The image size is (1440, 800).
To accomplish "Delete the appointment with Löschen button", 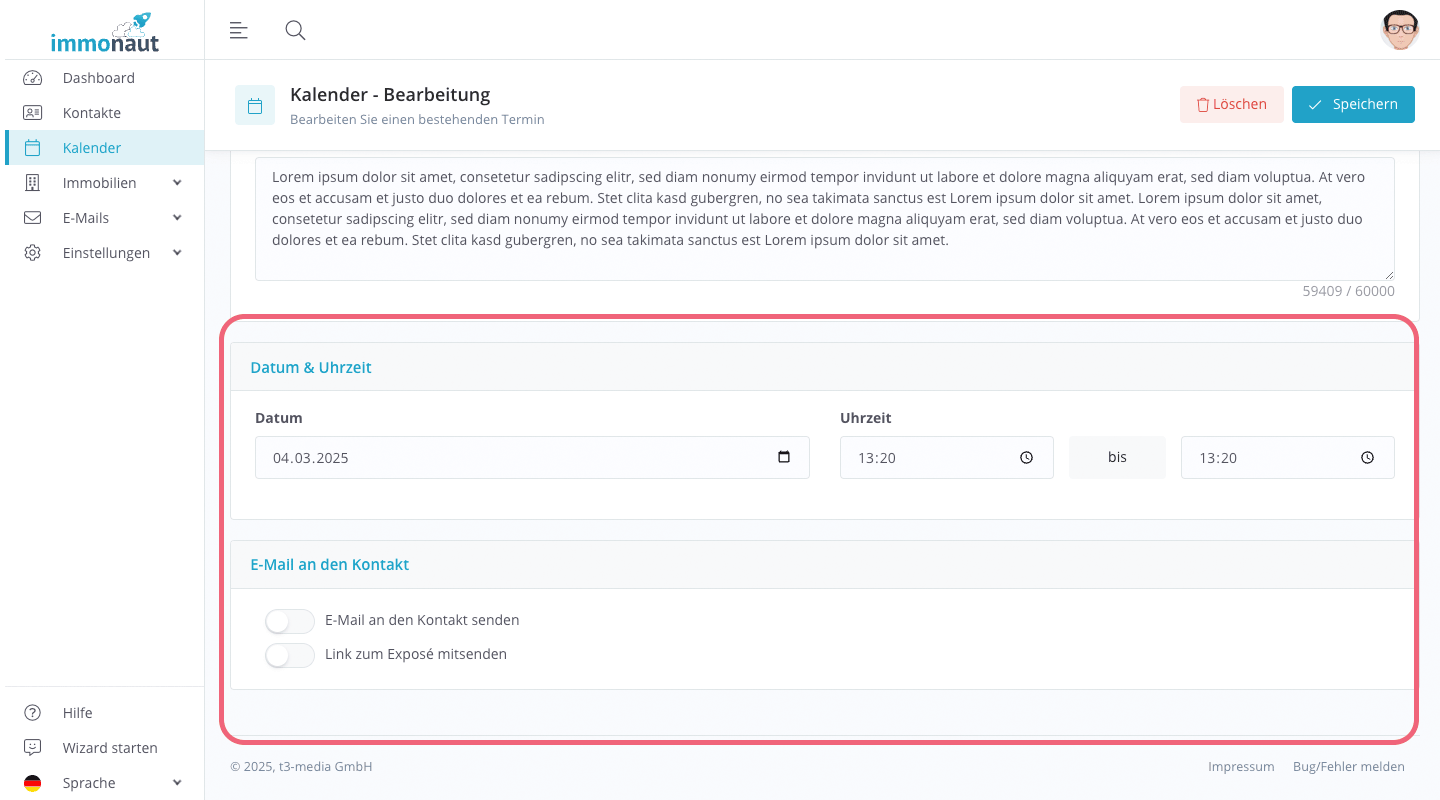I will pos(1231,104).
